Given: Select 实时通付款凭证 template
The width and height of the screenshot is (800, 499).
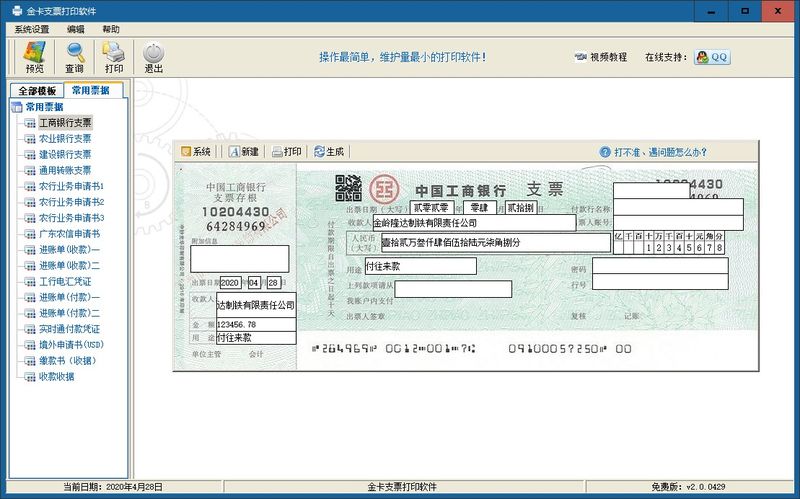Looking at the screenshot, I should point(70,329).
